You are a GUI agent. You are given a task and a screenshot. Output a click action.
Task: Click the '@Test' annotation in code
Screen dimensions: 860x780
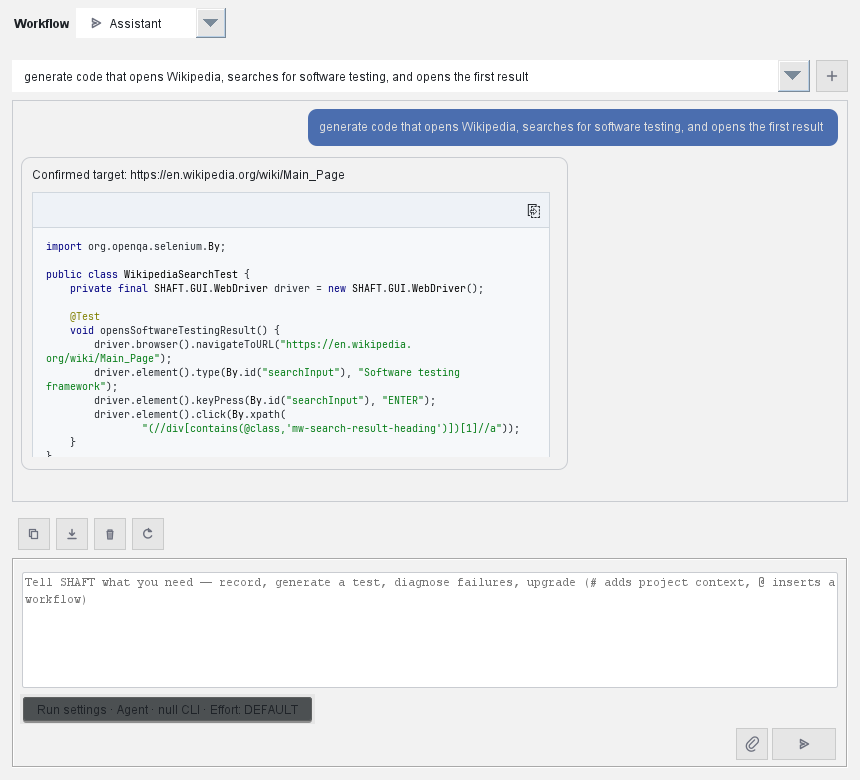click(84, 316)
